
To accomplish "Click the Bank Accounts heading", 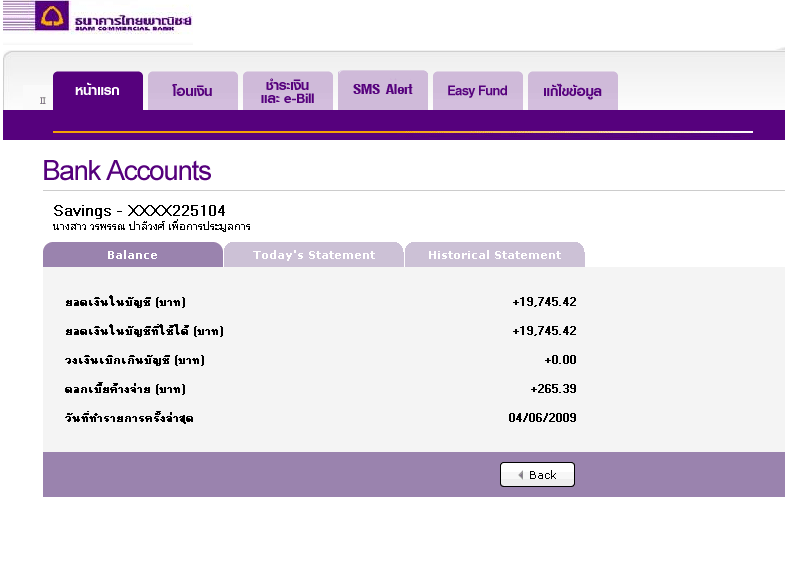I will [x=127, y=171].
